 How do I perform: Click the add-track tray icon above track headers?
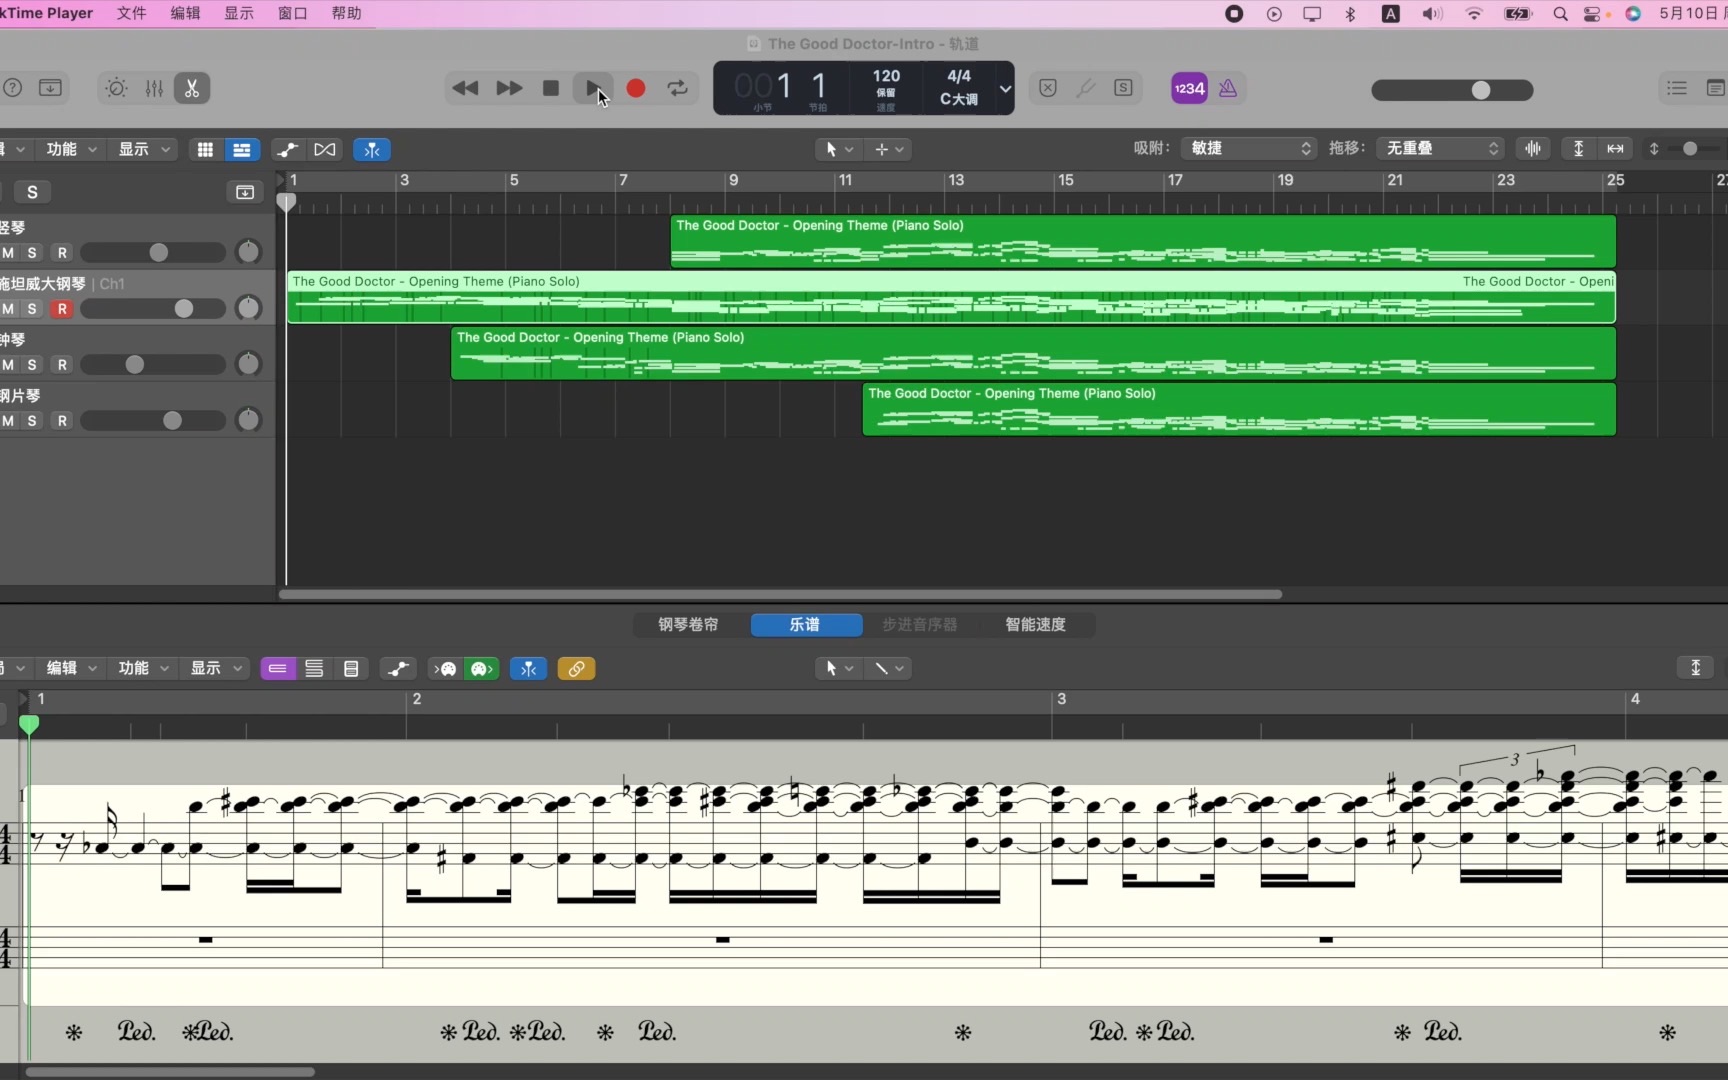245,192
